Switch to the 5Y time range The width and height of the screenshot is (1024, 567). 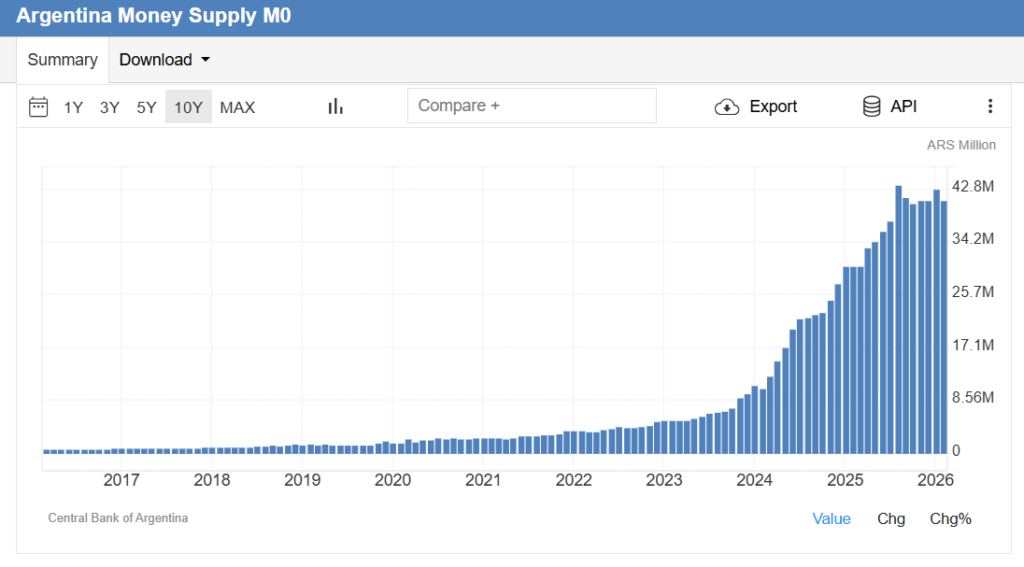tap(146, 107)
